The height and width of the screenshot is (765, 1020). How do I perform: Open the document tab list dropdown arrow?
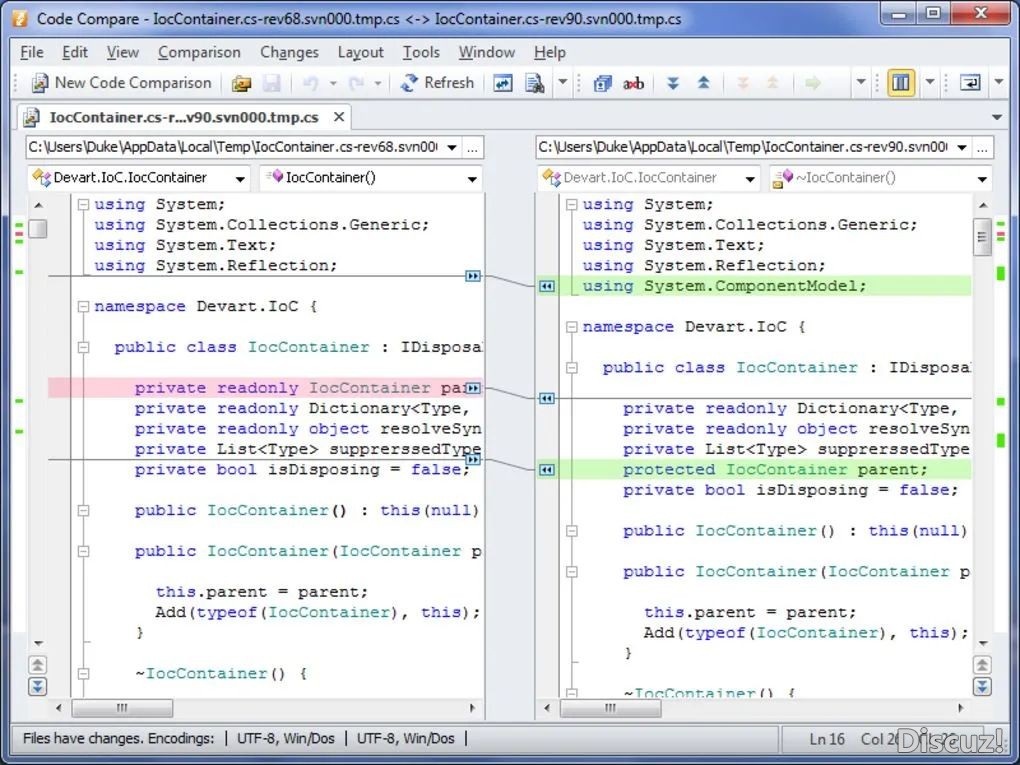click(x=997, y=118)
